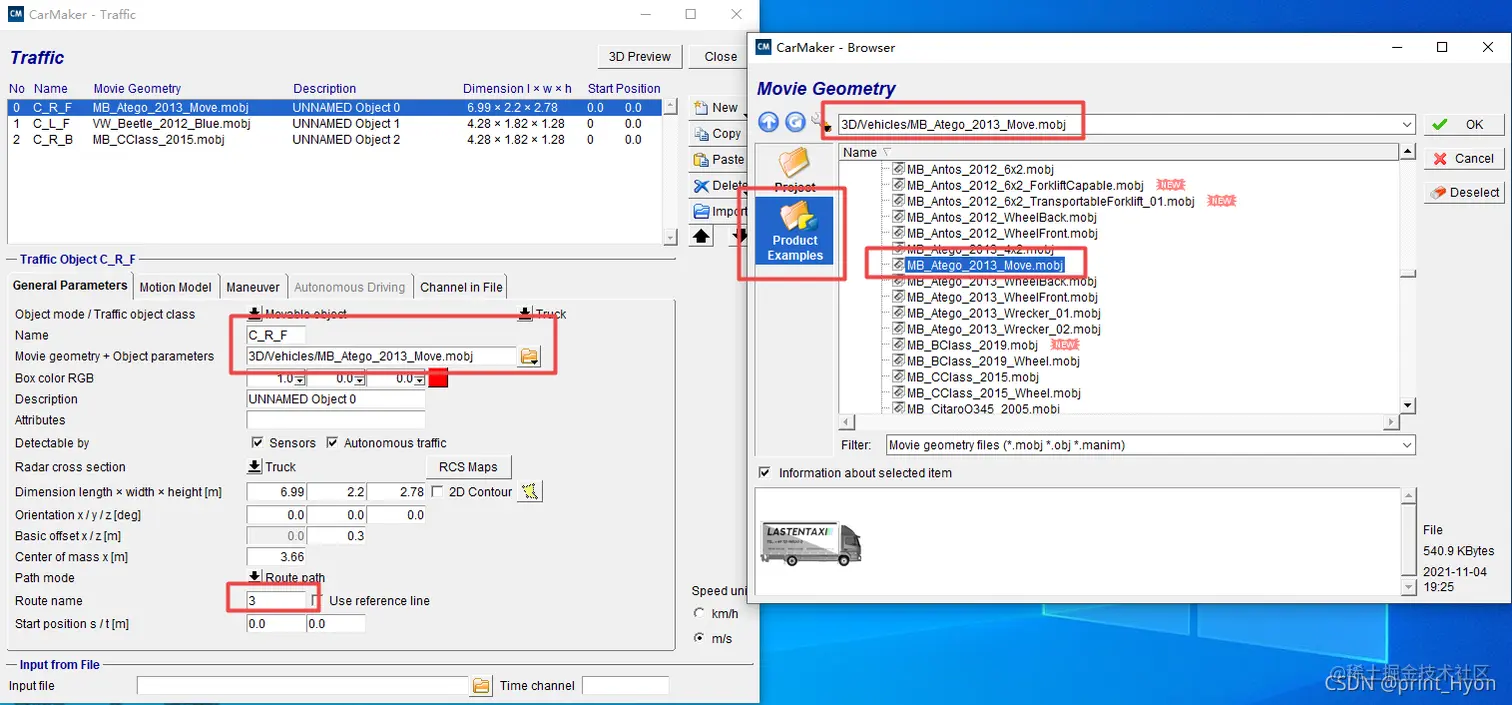Click OK button in Browser dialog
The height and width of the screenshot is (705, 1512).
[x=1464, y=125]
